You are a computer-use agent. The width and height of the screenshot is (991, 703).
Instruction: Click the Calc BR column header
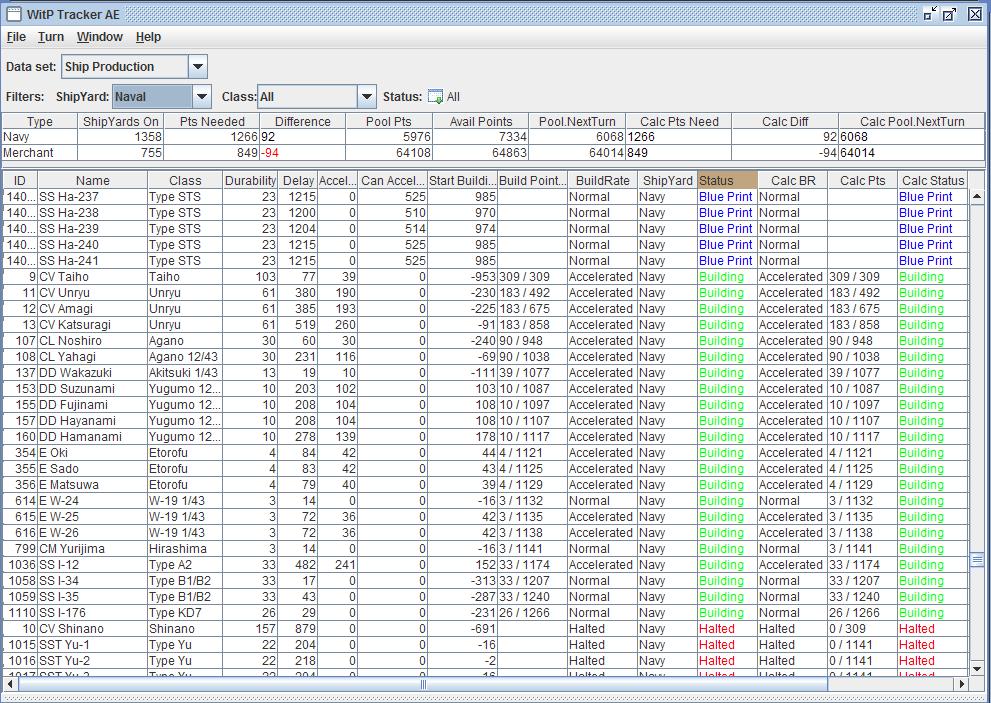793,181
